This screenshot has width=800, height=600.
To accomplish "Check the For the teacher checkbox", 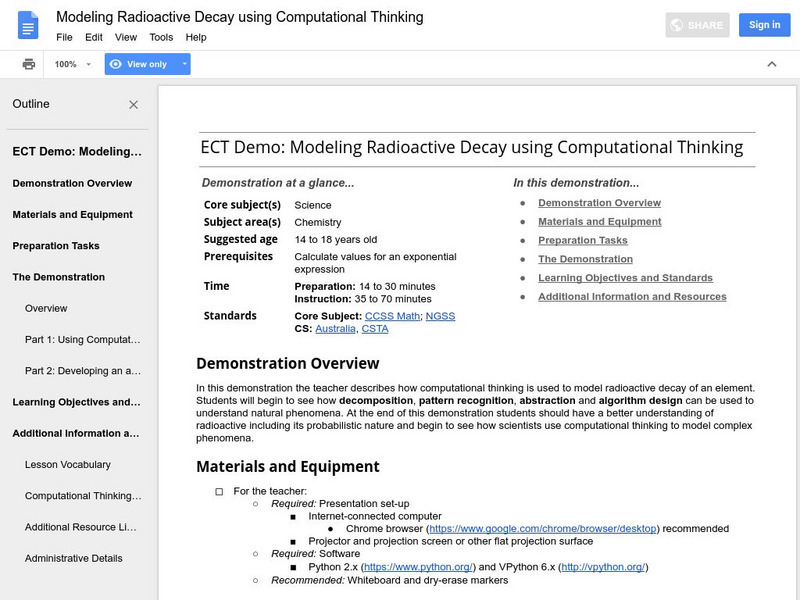I will (x=219, y=492).
